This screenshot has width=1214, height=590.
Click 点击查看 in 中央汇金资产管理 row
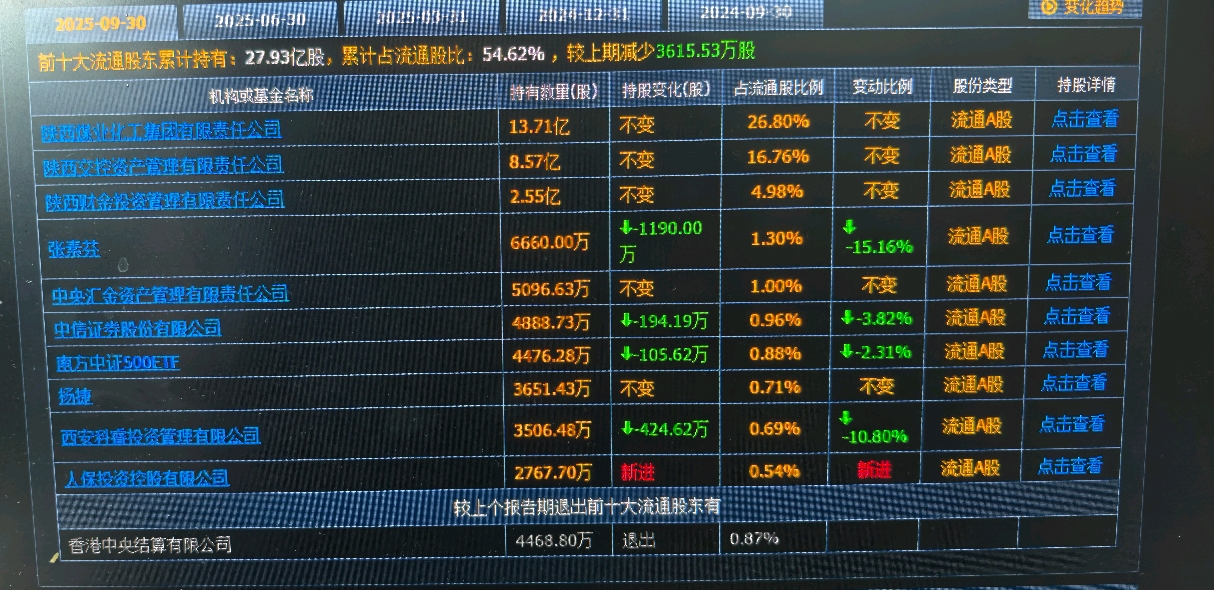[x=1078, y=283]
